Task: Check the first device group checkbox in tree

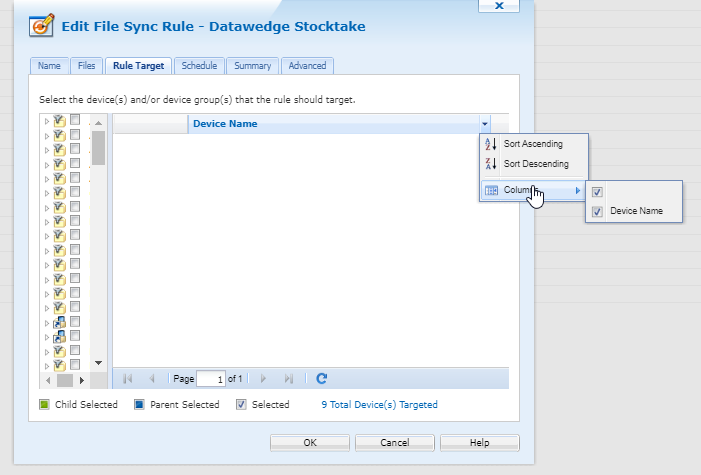Action: (75, 121)
